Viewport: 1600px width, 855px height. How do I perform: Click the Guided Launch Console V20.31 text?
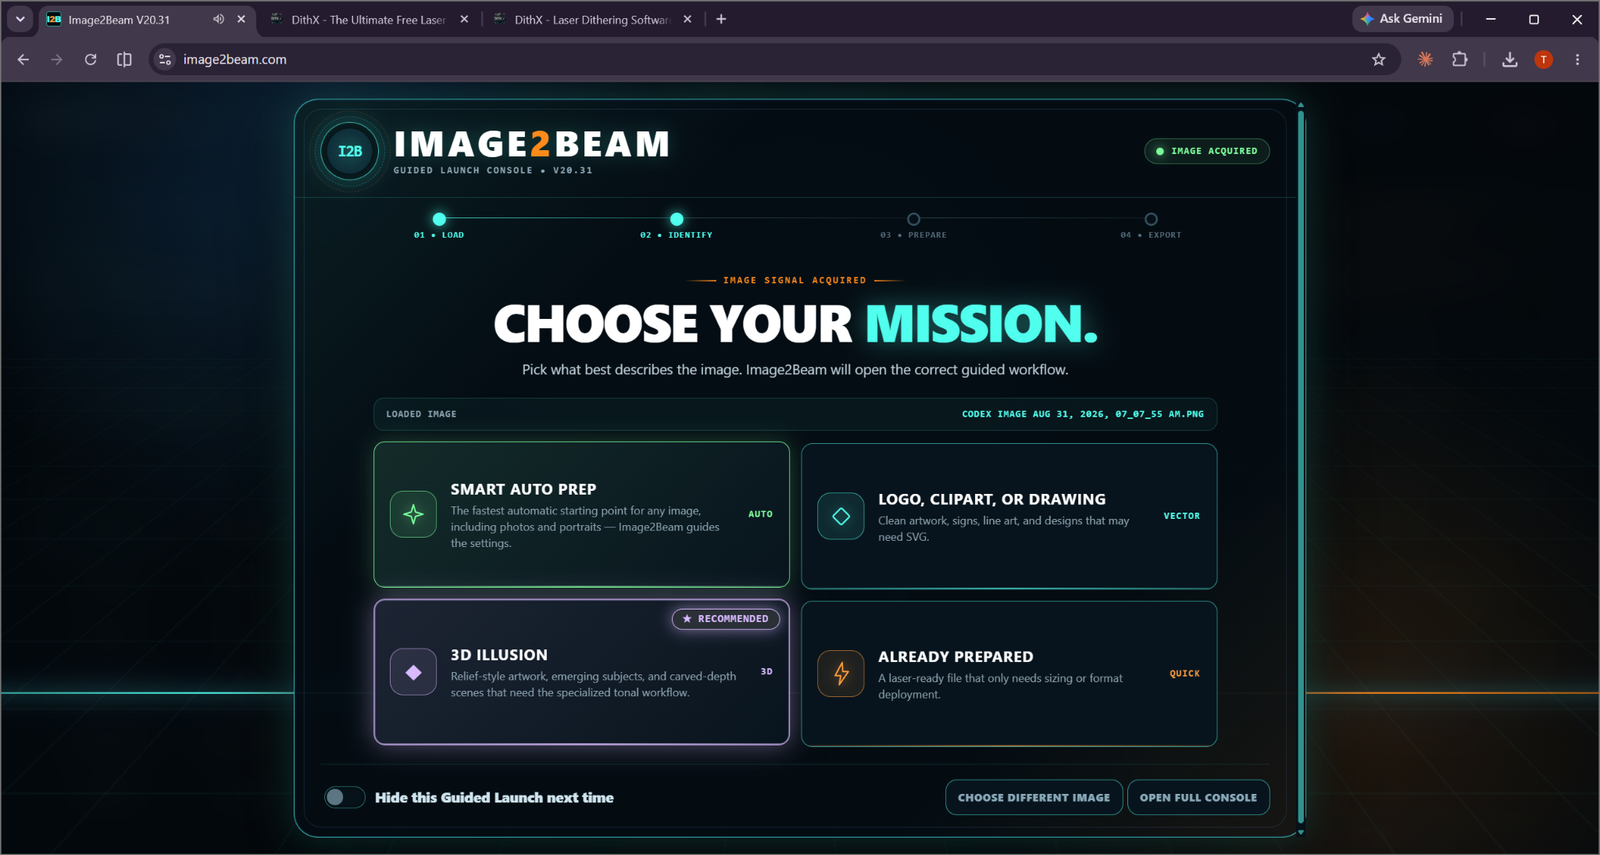[493, 170]
